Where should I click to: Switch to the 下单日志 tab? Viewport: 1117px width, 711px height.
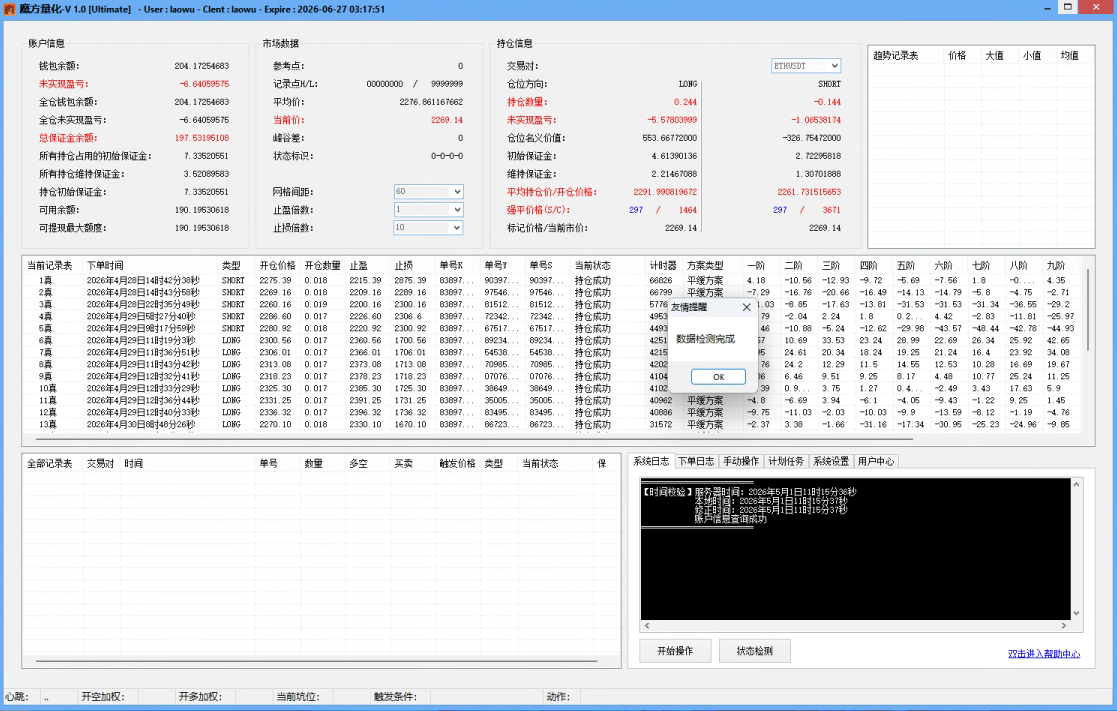[696, 461]
